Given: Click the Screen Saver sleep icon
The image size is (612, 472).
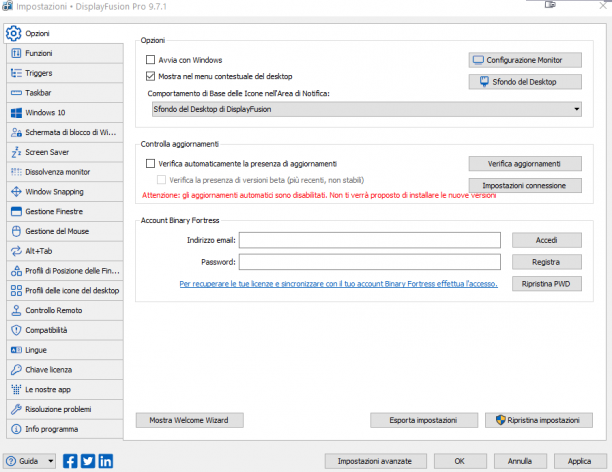Looking at the screenshot, I should (16, 152).
